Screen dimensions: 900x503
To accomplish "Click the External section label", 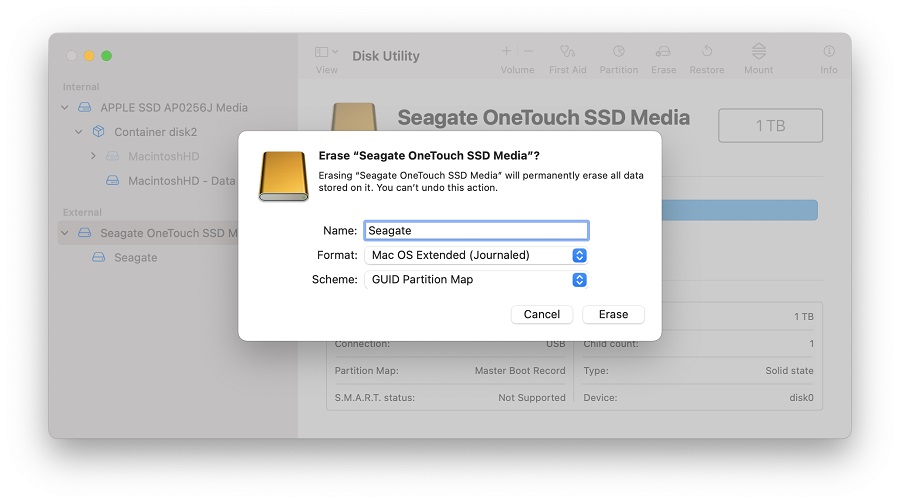I will (82, 212).
